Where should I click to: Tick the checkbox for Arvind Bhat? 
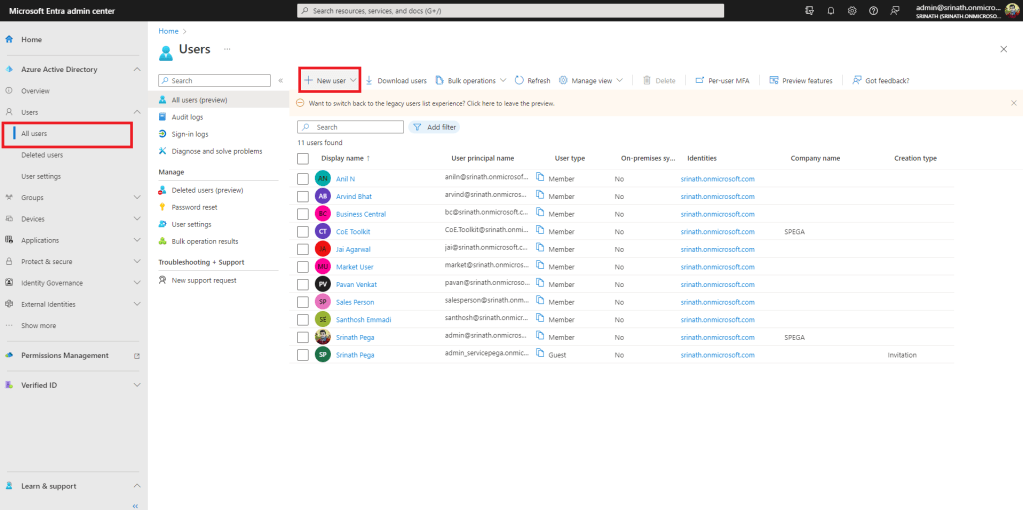click(x=303, y=196)
